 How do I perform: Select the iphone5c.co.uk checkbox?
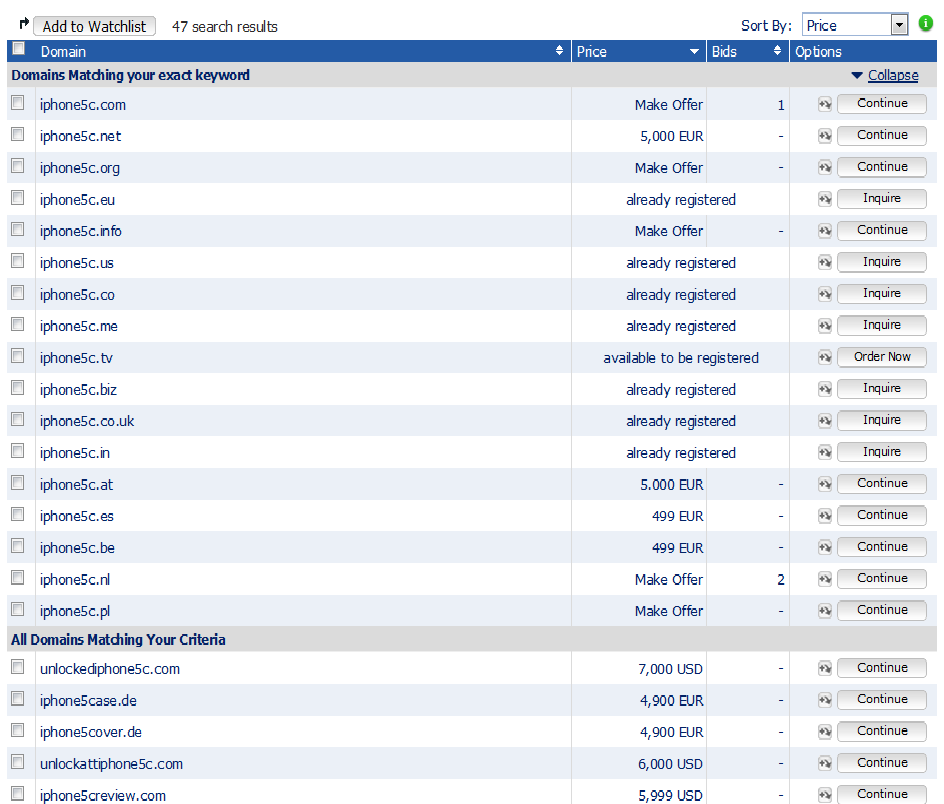tap(18, 419)
